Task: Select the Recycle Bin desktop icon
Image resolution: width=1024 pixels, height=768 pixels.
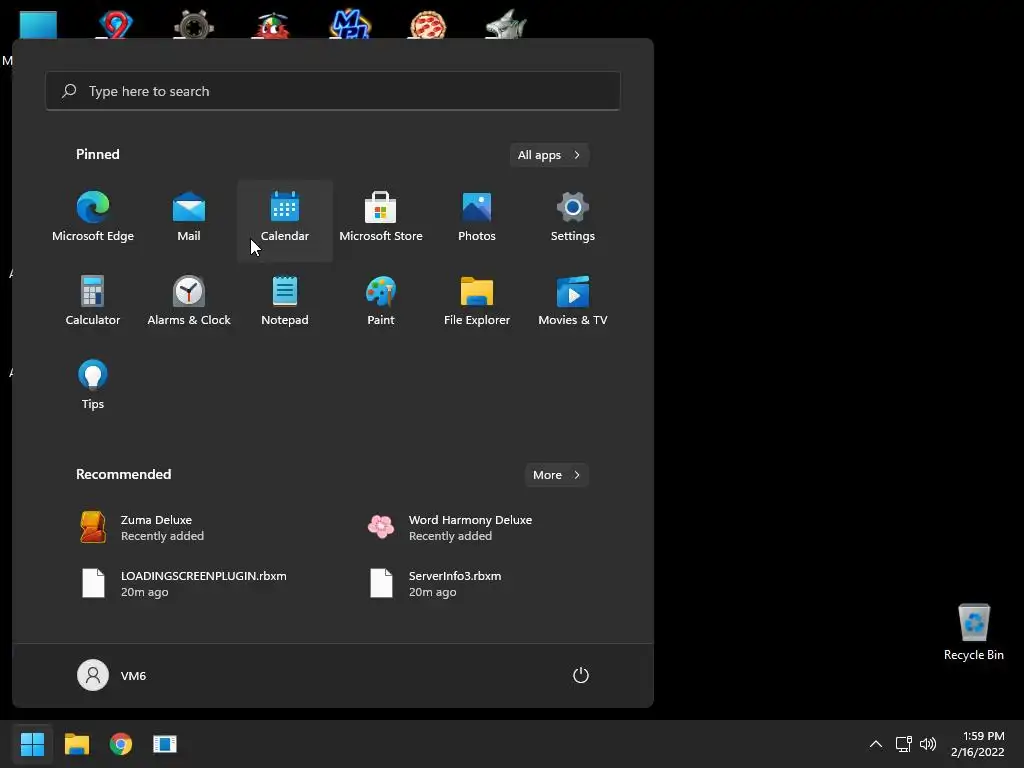Action: (x=974, y=632)
